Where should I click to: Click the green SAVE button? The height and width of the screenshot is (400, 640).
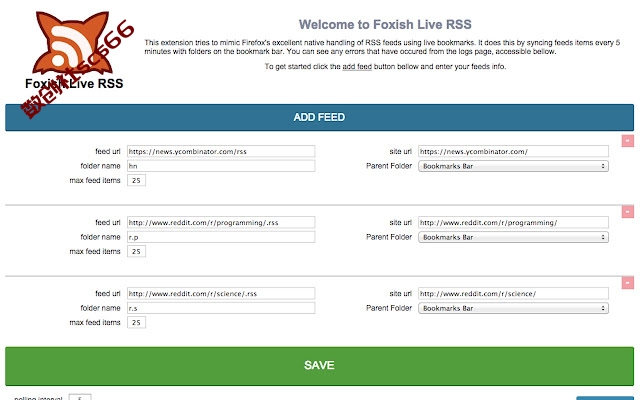(x=319, y=366)
